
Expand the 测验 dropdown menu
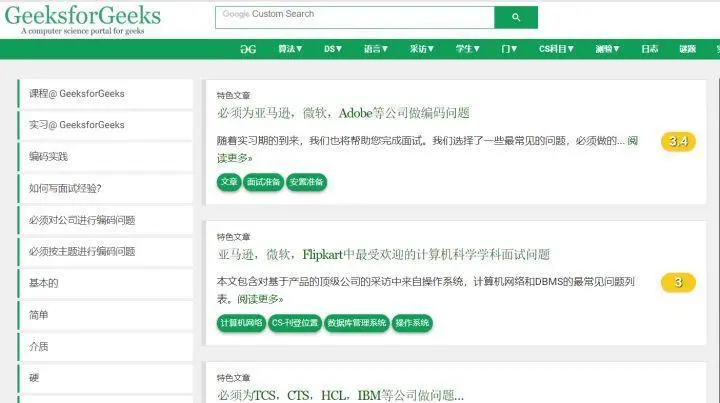click(608, 49)
